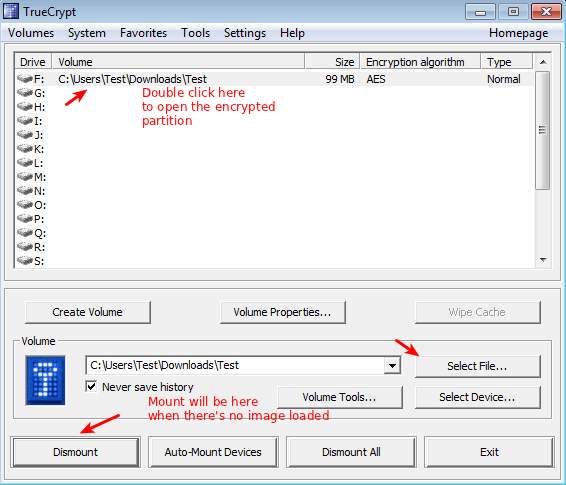Open the Tools menu
Image resolution: width=566 pixels, height=485 pixels.
tap(195, 33)
